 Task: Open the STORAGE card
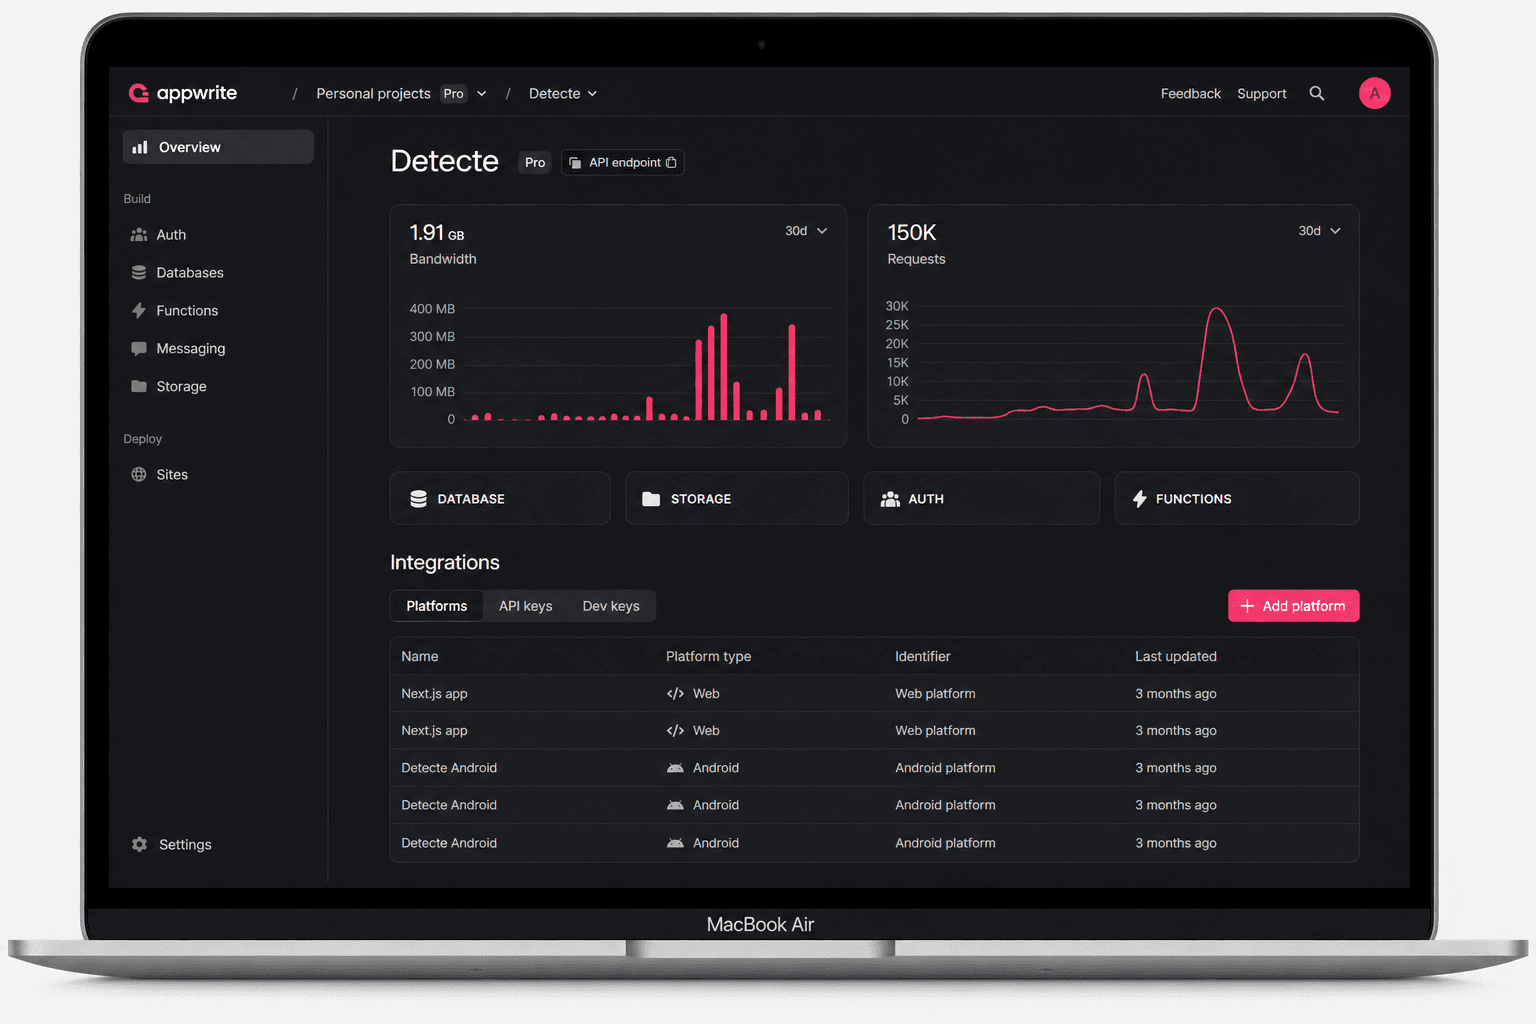pyautogui.click(x=737, y=498)
